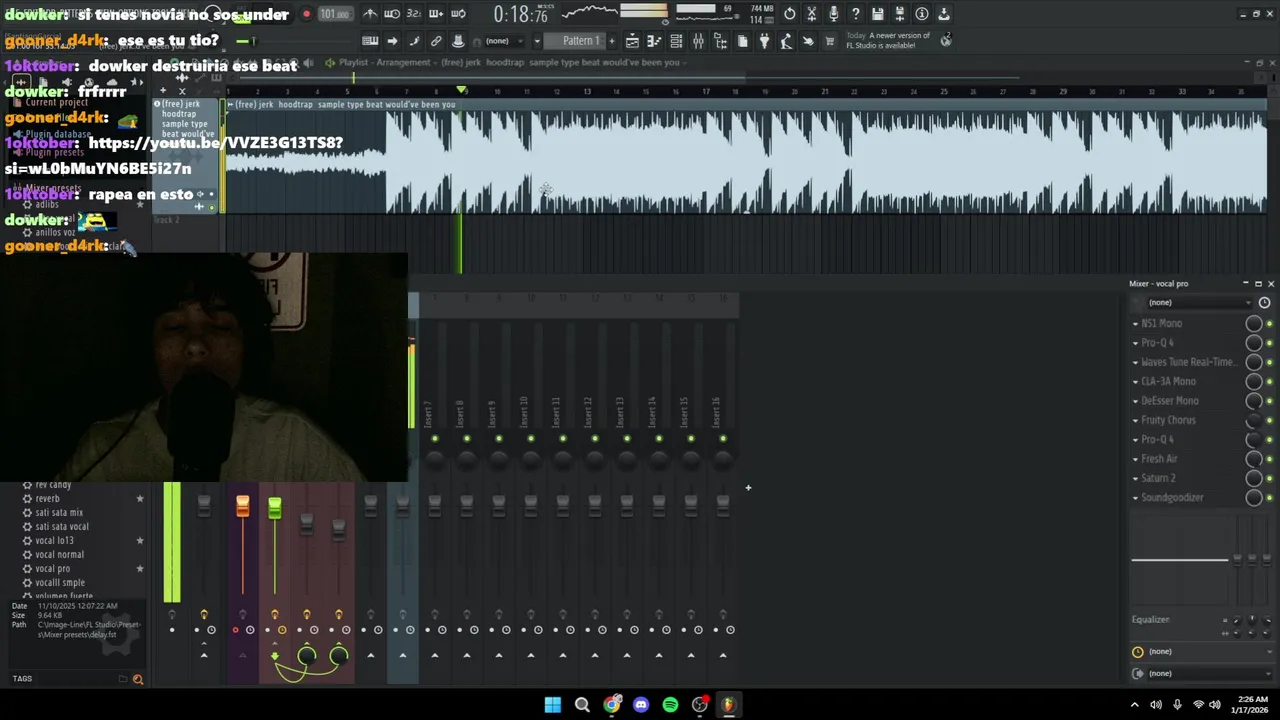Open the Soundgoodizer slot arrow menu

click(x=1135, y=498)
